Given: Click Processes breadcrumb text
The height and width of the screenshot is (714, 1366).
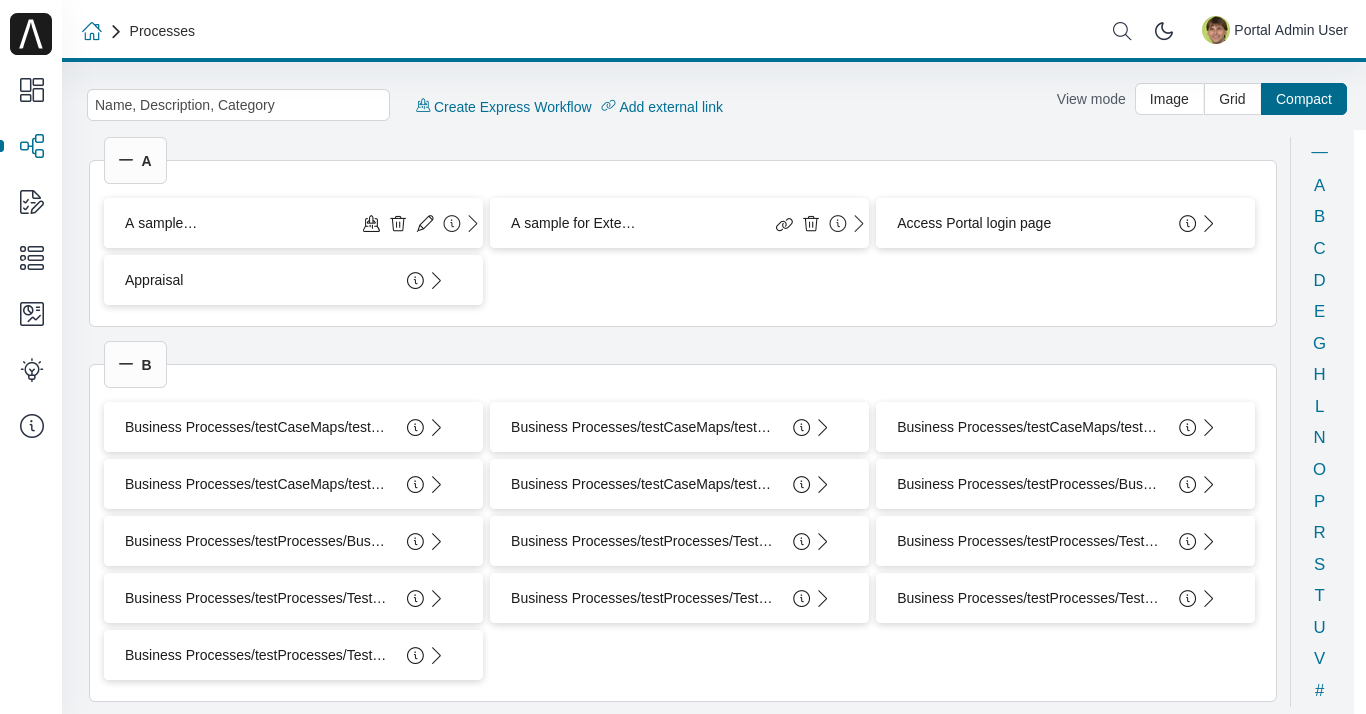Looking at the screenshot, I should click(x=162, y=31).
